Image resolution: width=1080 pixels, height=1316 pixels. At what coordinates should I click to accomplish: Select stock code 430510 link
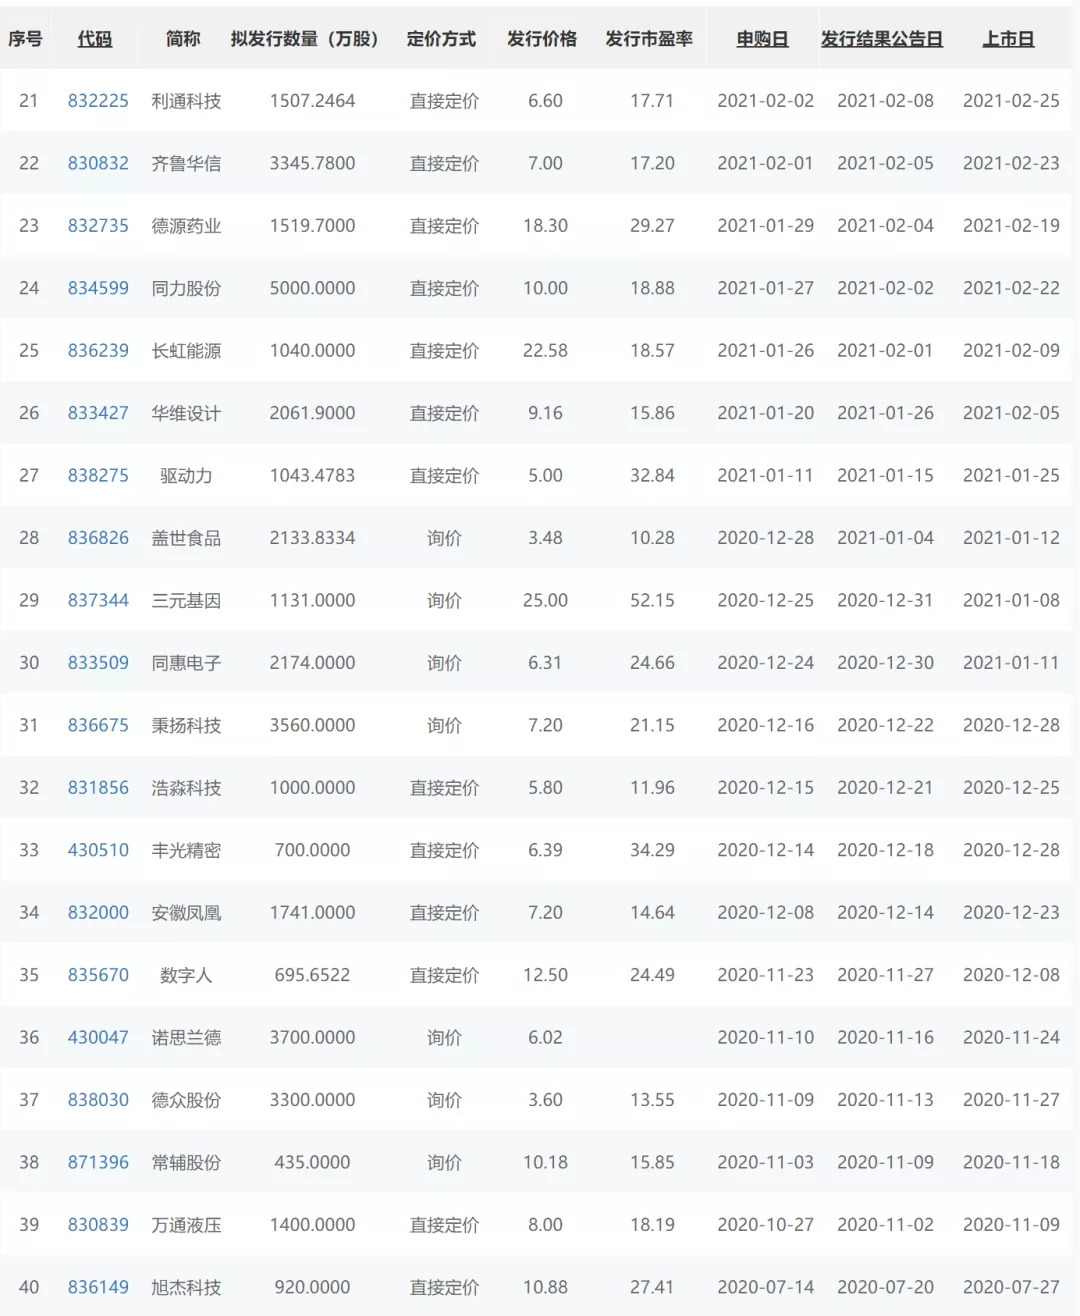98,850
